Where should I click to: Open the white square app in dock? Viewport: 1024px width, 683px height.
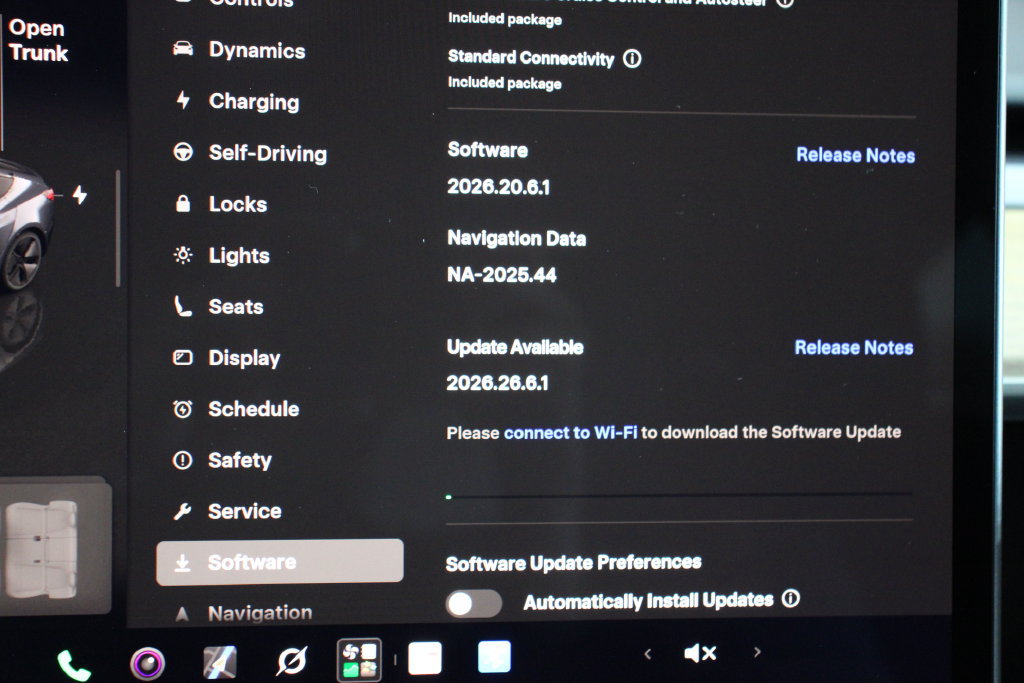(424, 658)
